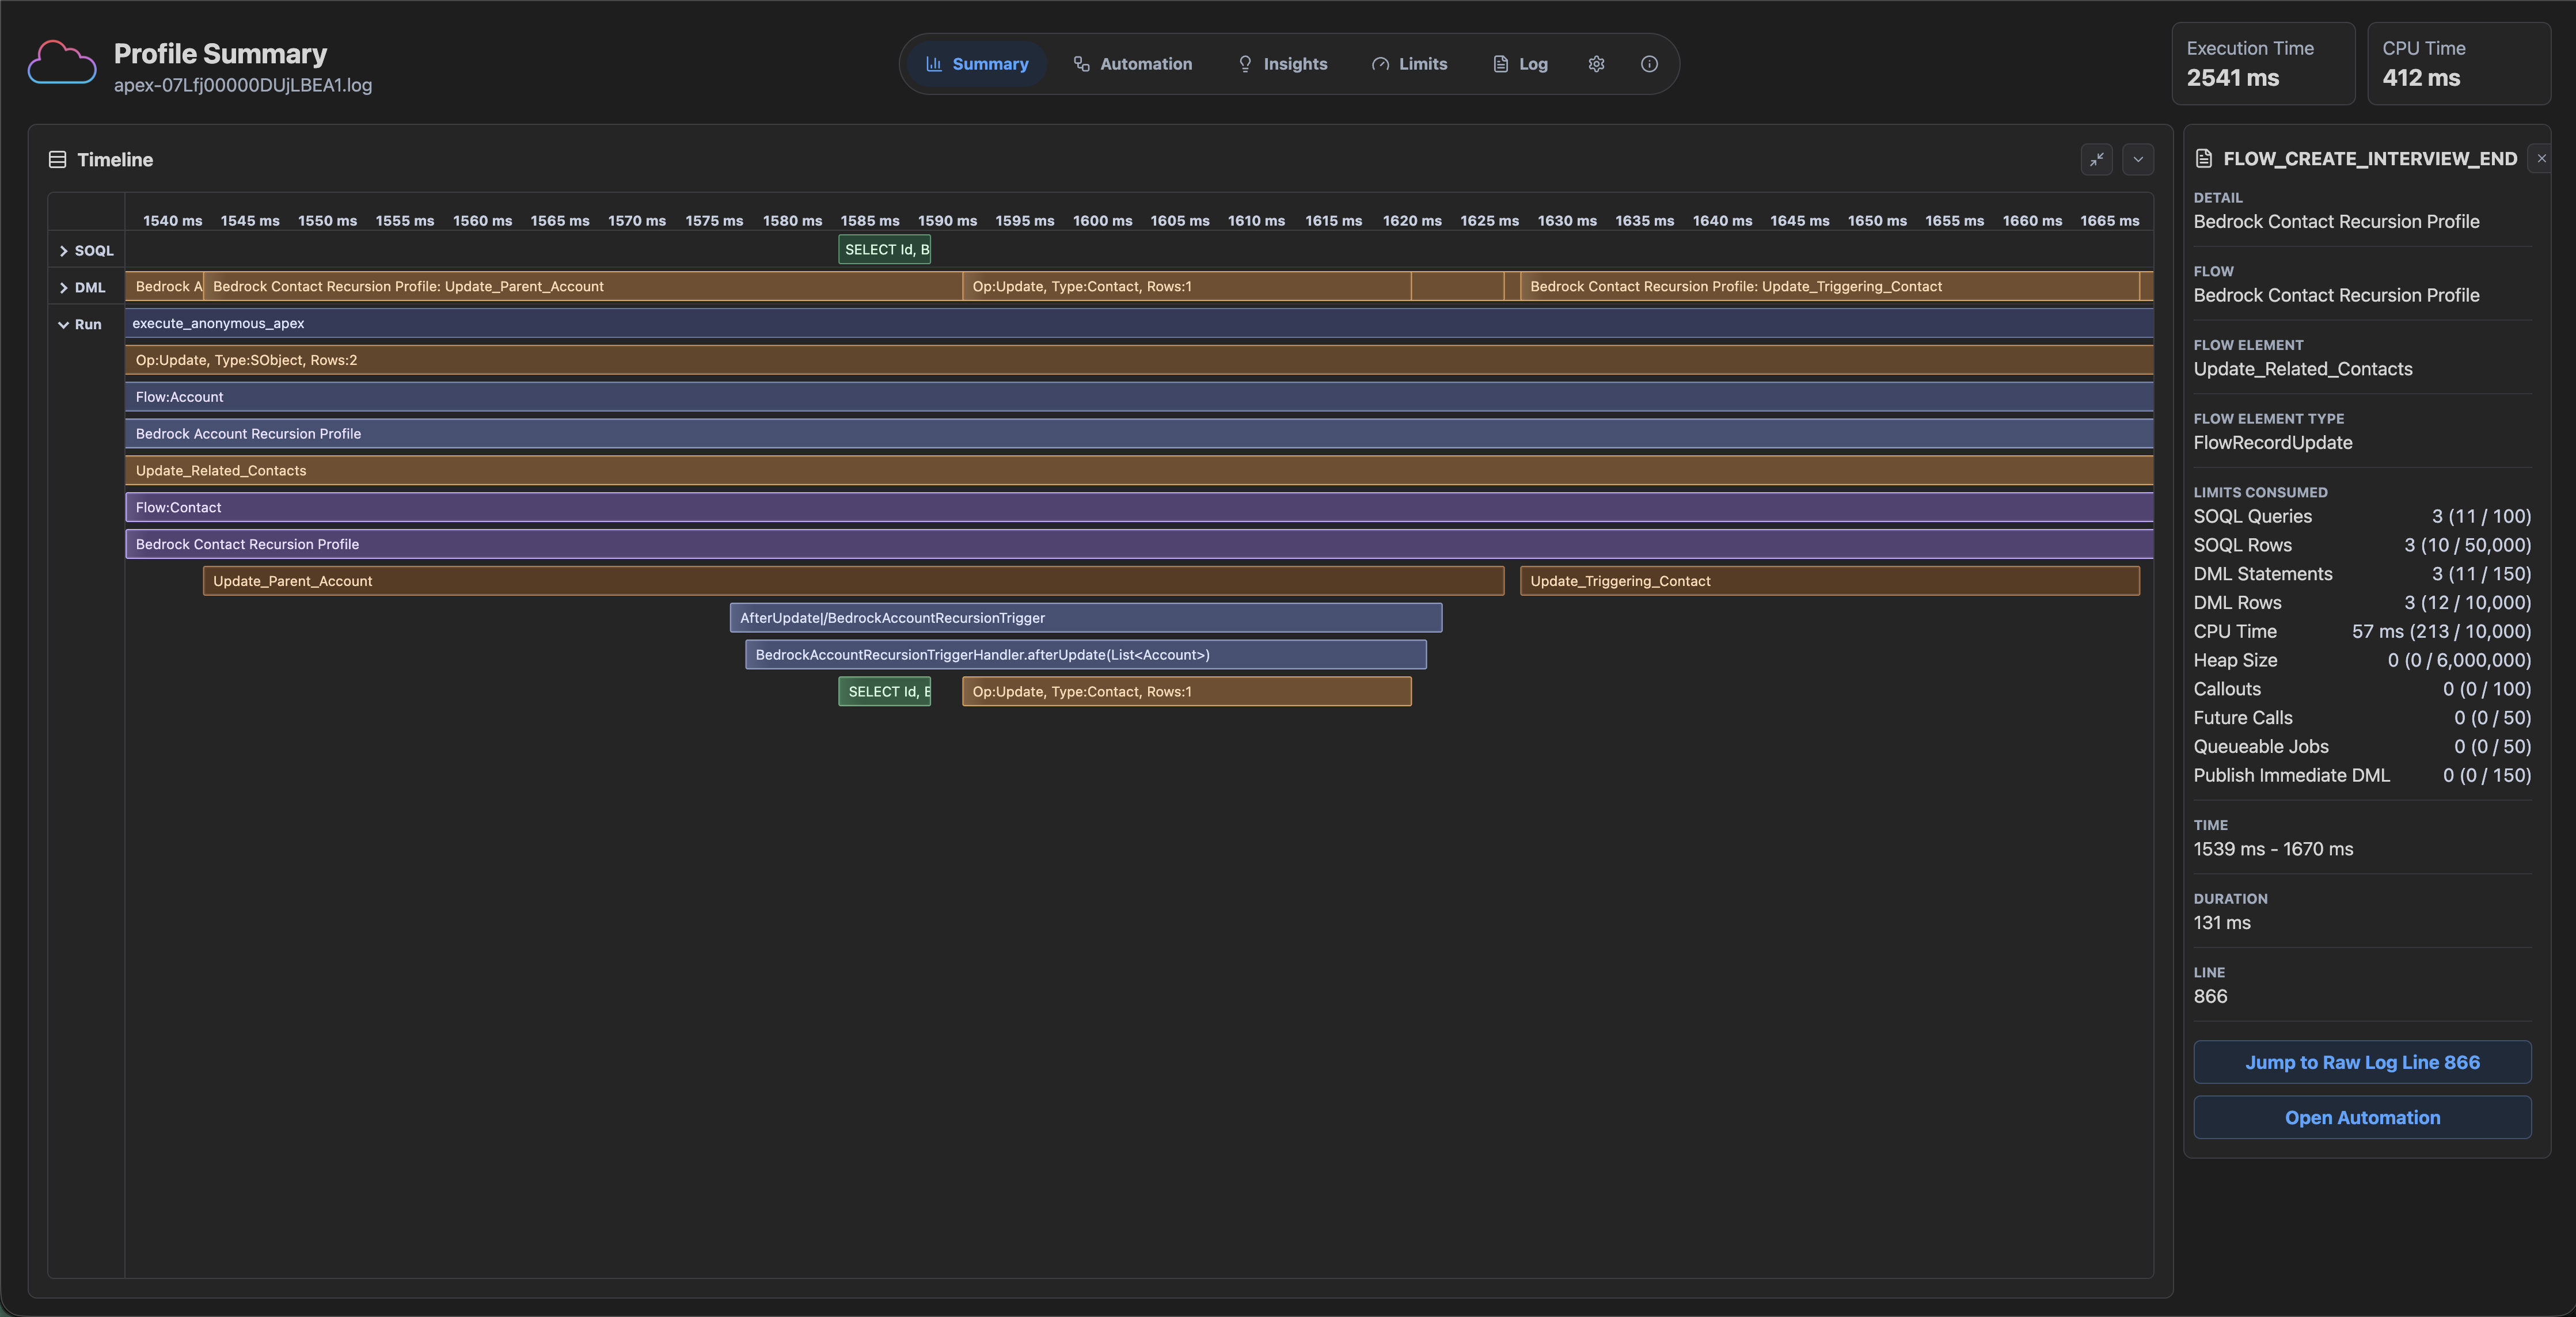Screen dimensions: 2576x1317
Task: Open the timeline chevron dropdown menu
Action: (2138, 159)
